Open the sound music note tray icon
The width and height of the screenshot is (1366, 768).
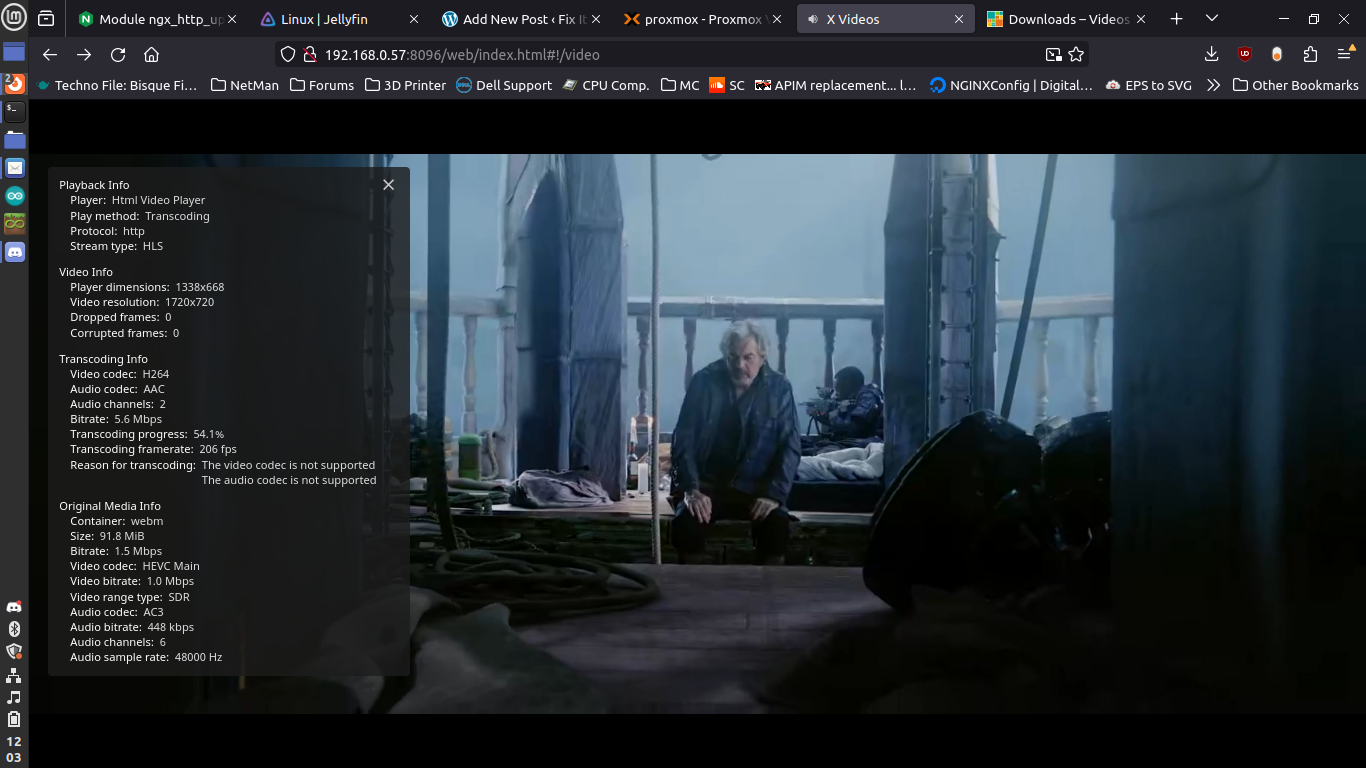[x=14, y=697]
